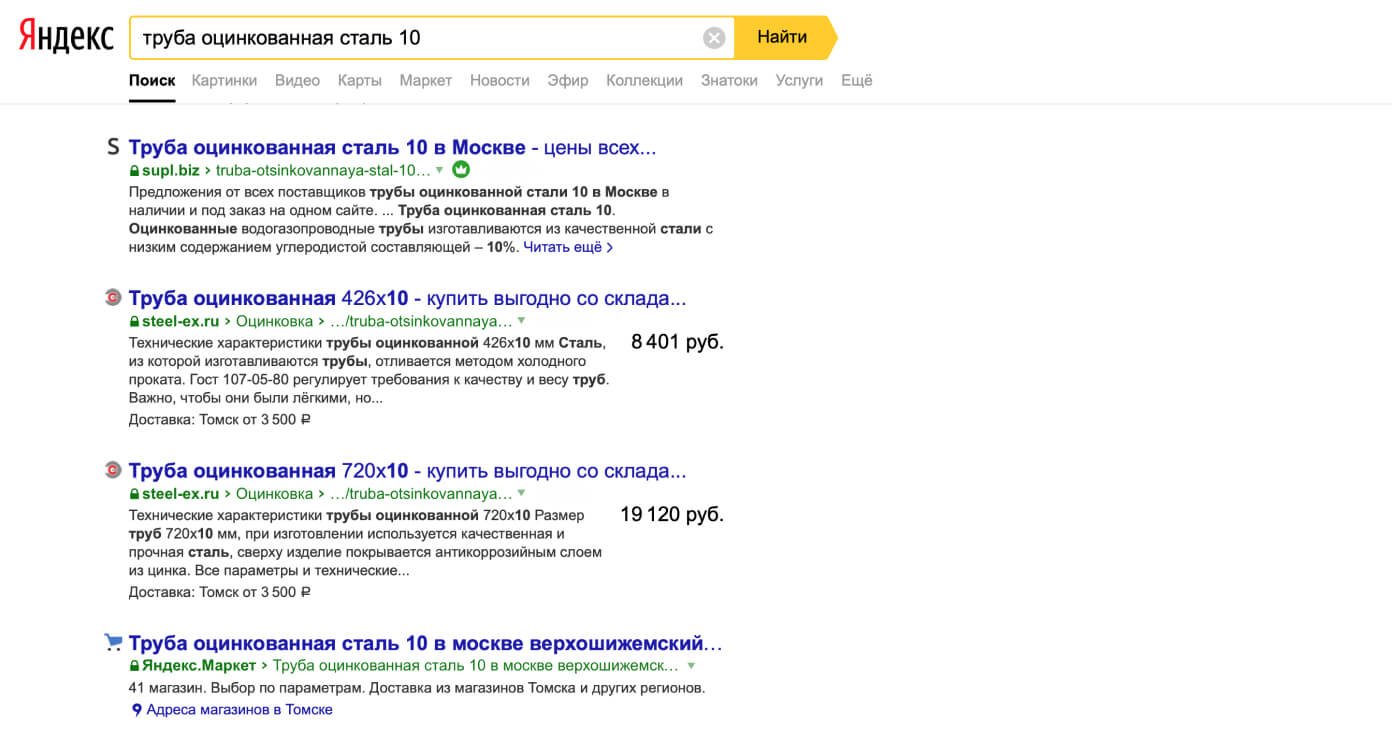Viewport: 1392px width, 740px height.
Task: Expand the dropdown arrow of the 426x10 result URL
Action: (x=521, y=321)
